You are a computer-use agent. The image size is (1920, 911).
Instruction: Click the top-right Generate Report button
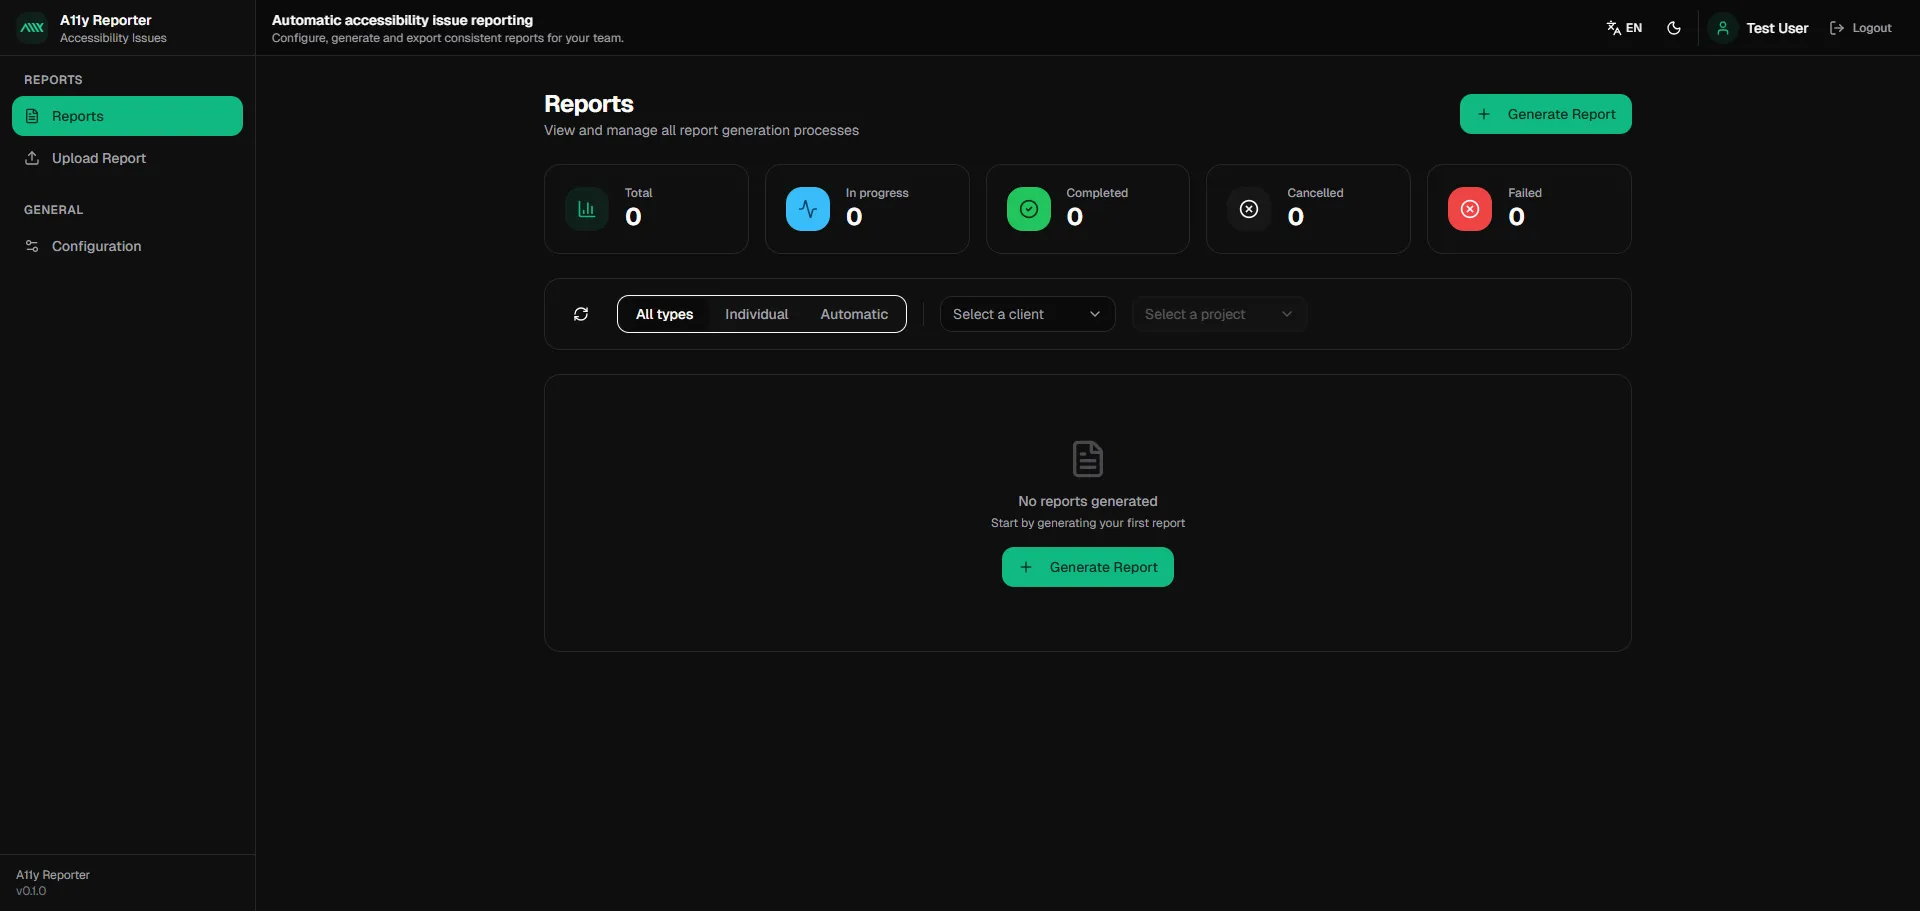click(1545, 114)
